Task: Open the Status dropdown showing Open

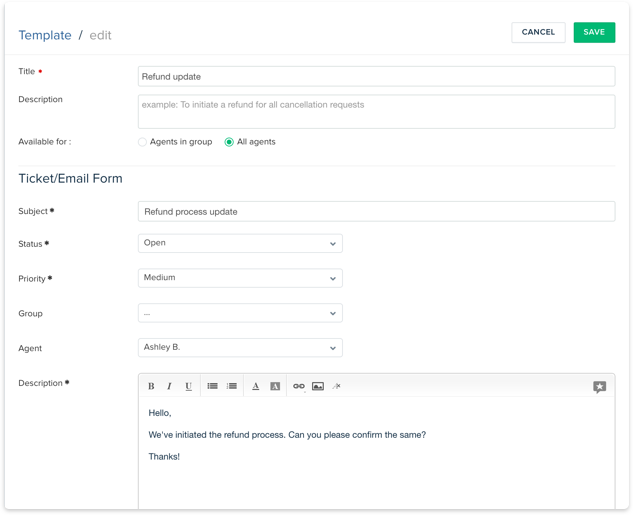Action: tap(240, 243)
